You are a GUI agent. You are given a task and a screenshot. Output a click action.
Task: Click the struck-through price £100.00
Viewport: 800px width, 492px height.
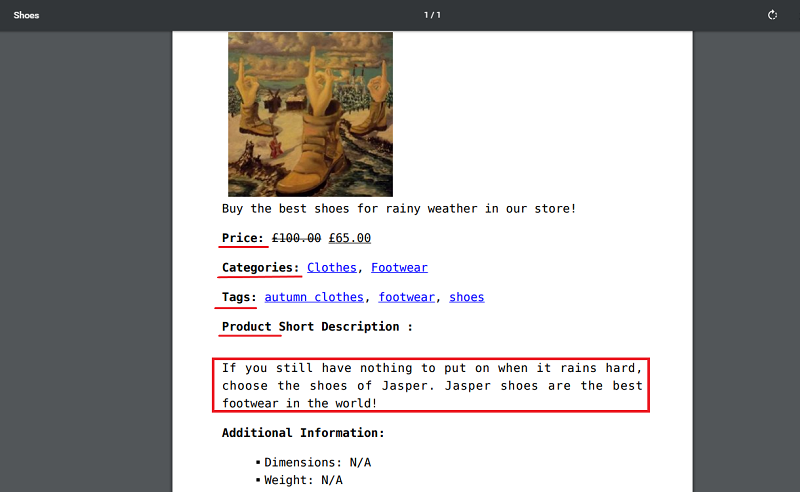click(x=296, y=238)
